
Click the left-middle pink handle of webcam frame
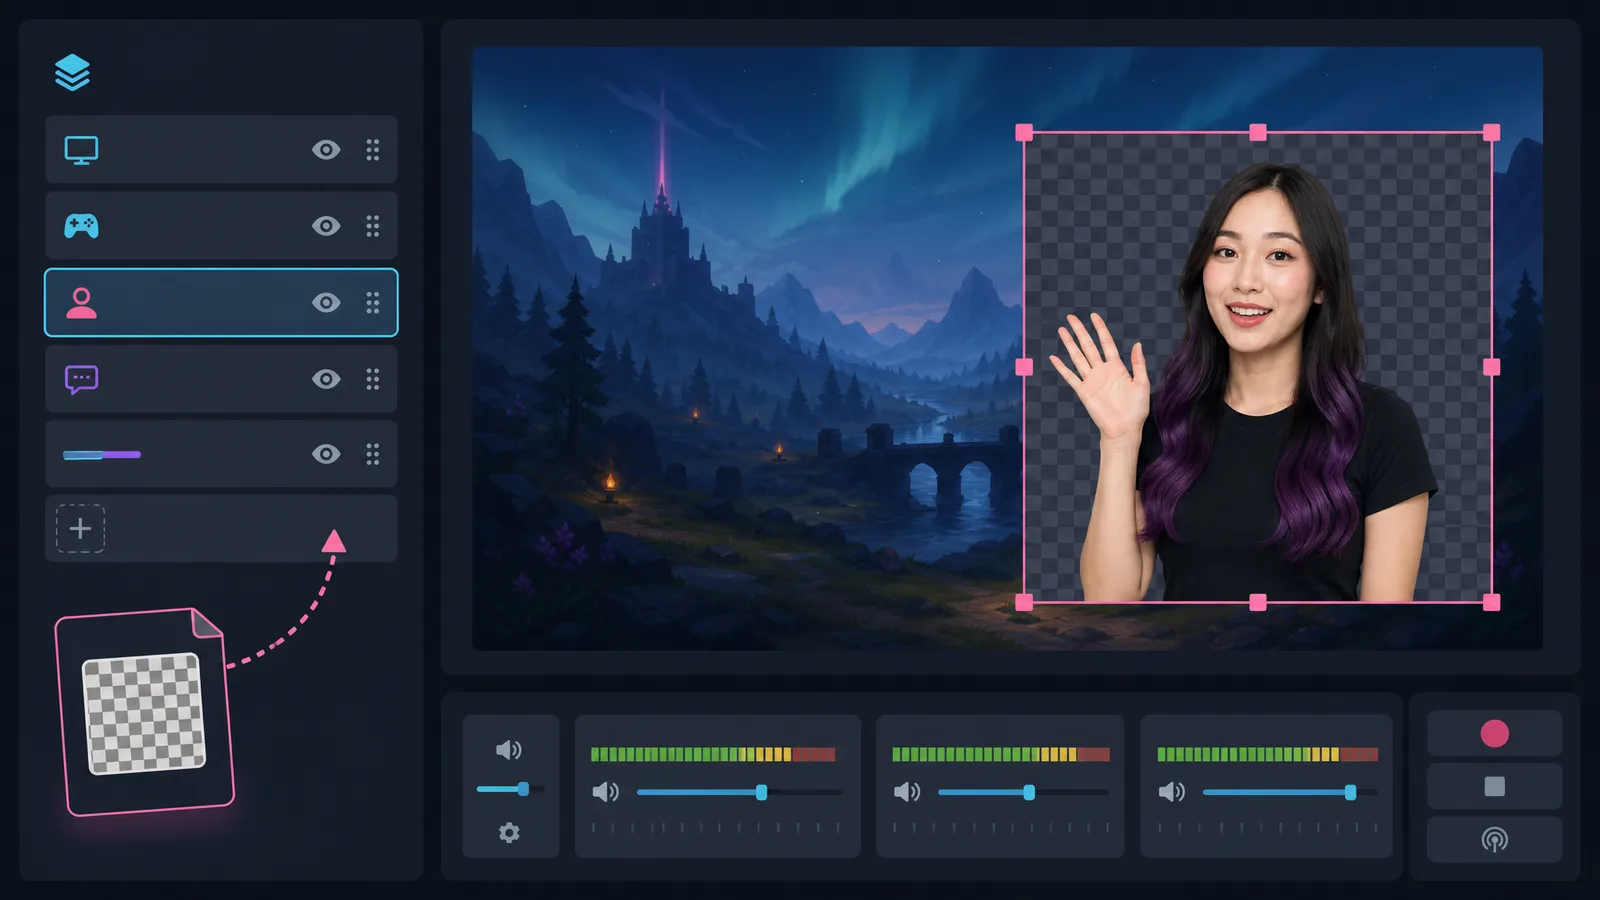[1024, 367]
